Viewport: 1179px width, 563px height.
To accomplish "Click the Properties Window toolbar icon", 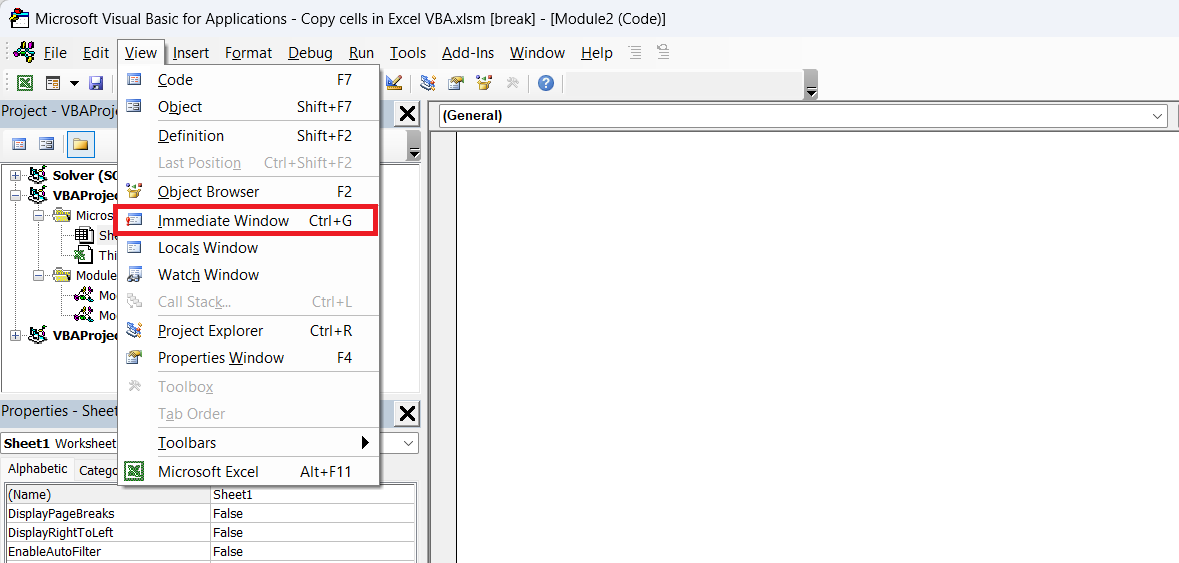I will tap(456, 83).
